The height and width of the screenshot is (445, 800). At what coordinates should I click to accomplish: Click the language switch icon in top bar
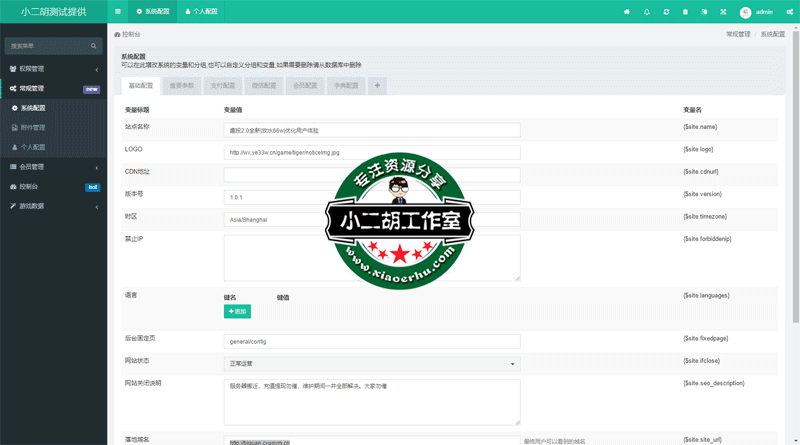pos(704,12)
